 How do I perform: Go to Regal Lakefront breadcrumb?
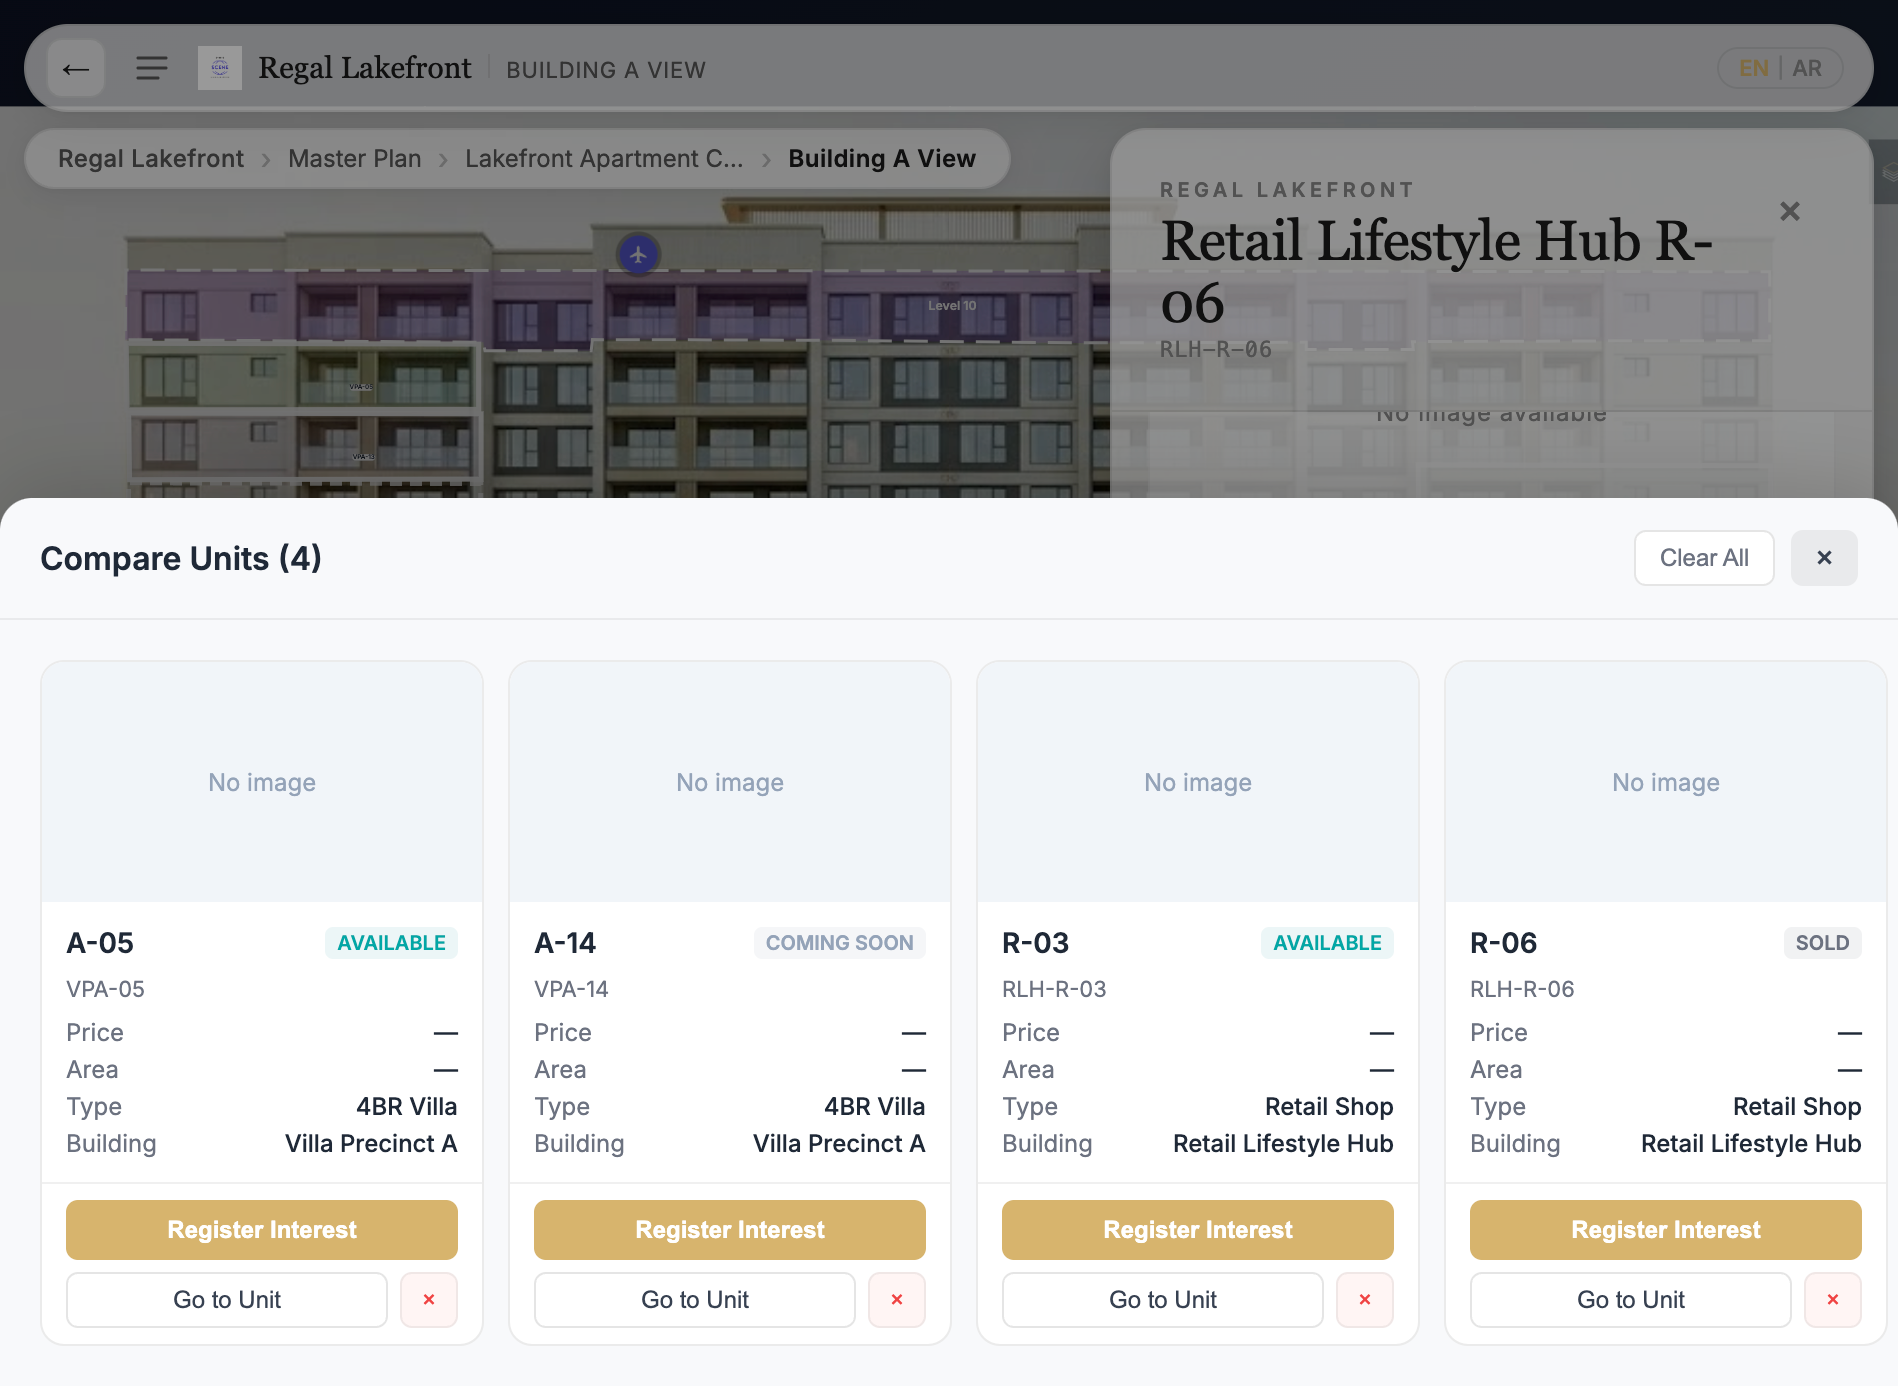coord(151,159)
